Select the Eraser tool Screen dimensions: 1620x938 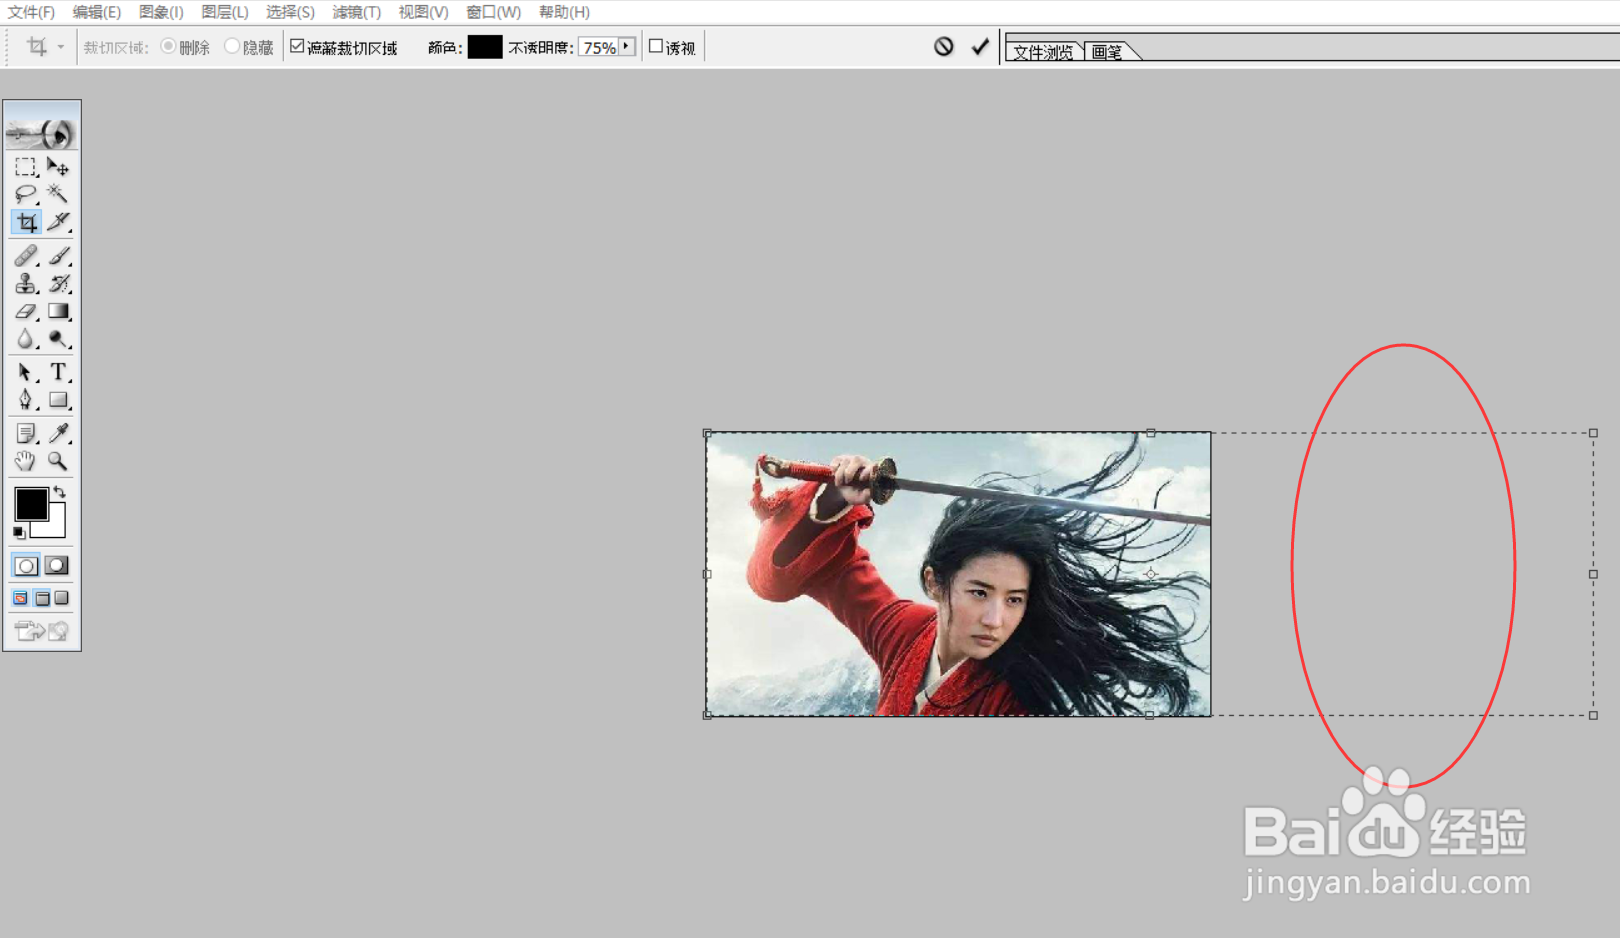26,312
